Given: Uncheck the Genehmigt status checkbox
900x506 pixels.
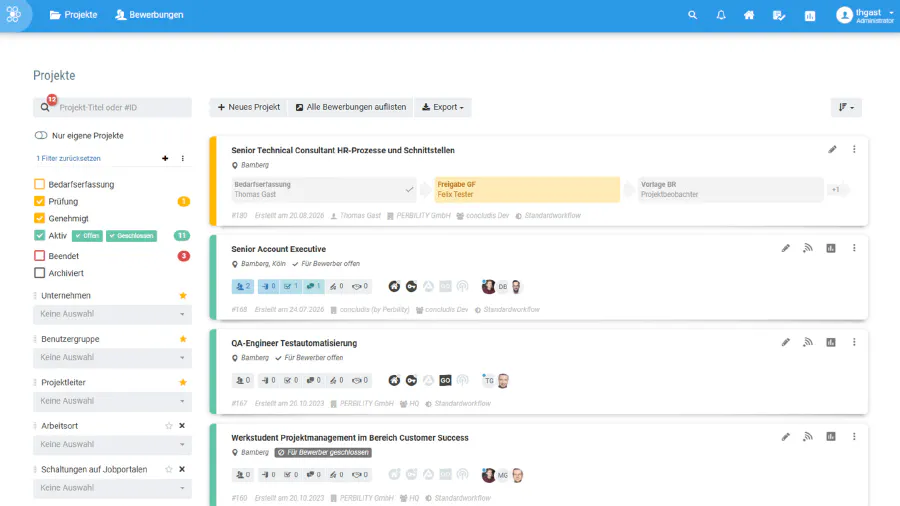Looking at the screenshot, I should click(x=39, y=218).
